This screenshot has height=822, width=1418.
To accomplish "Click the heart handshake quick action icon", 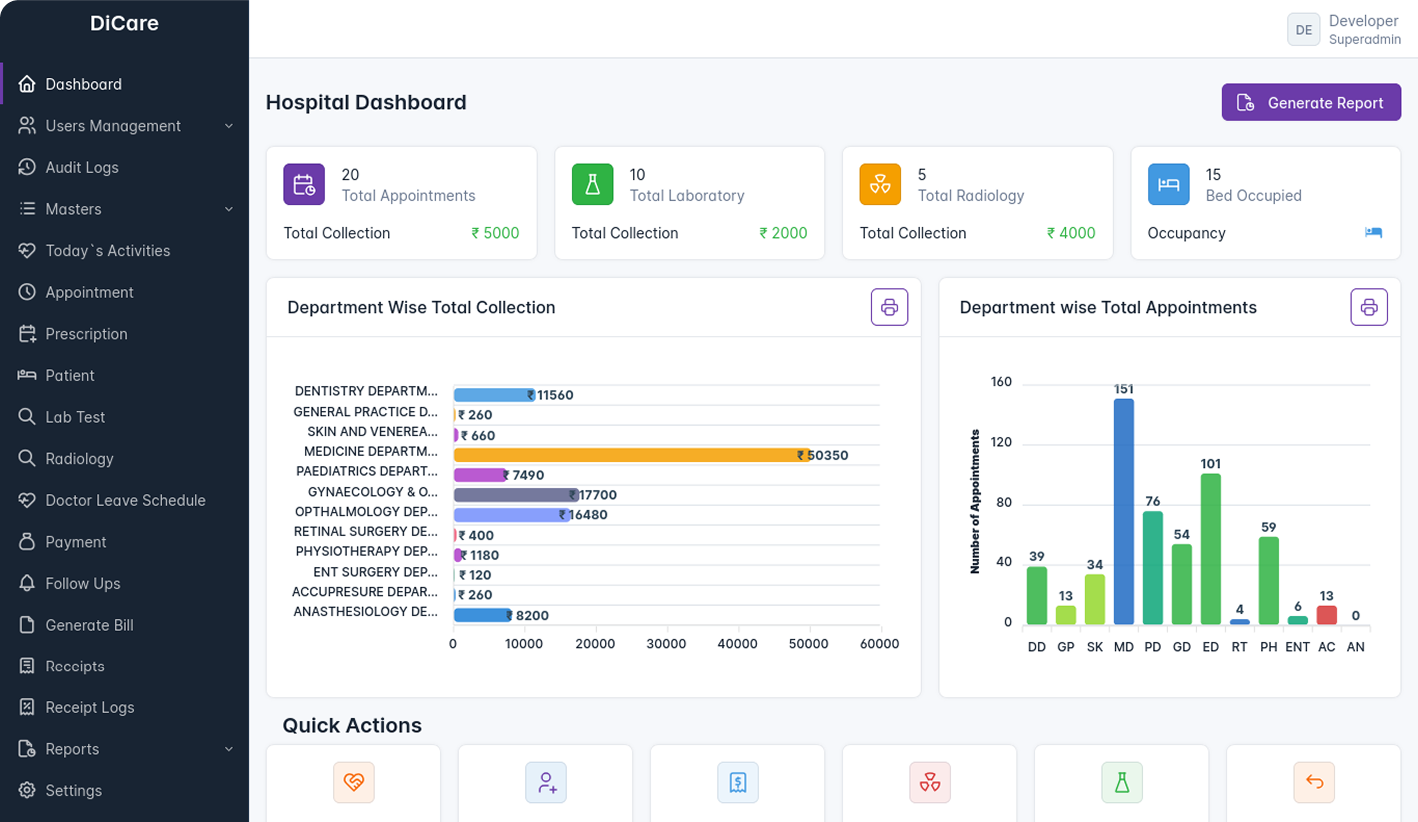I will coord(354,782).
